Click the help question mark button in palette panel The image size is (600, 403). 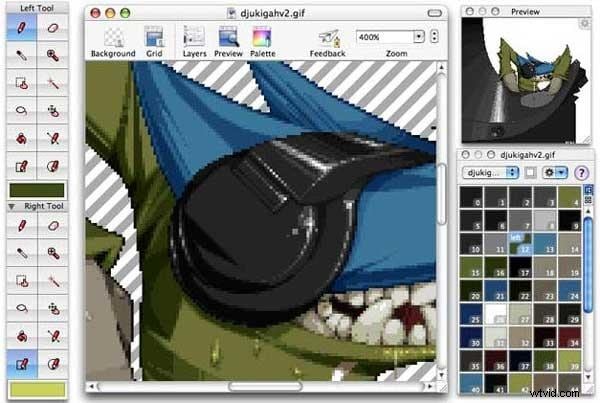[x=582, y=173]
